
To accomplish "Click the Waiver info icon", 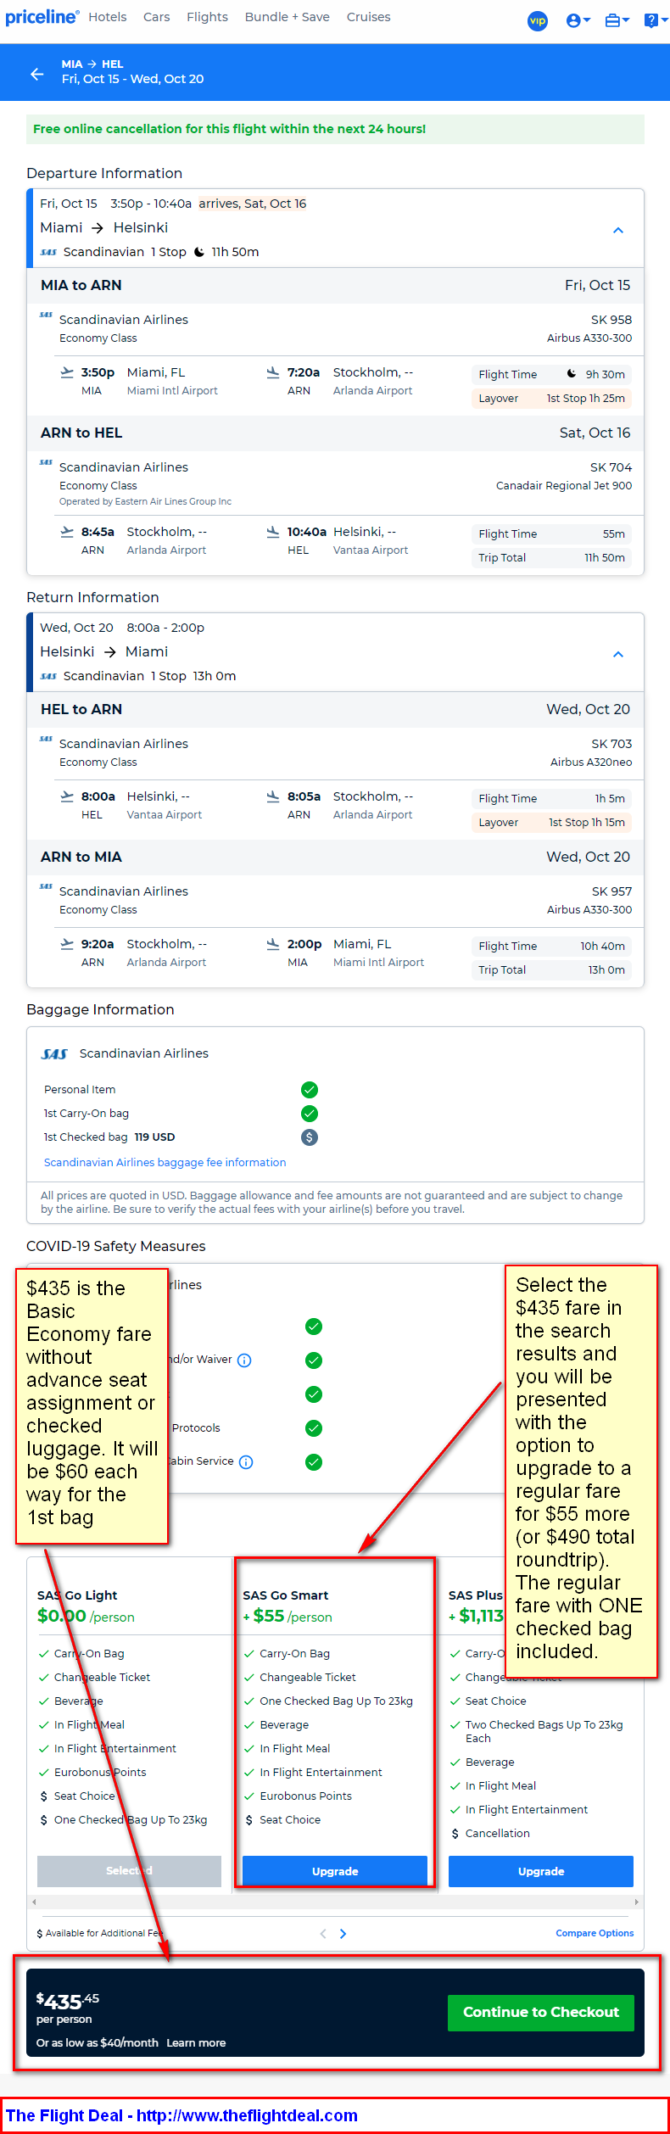I will (245, 1360).
